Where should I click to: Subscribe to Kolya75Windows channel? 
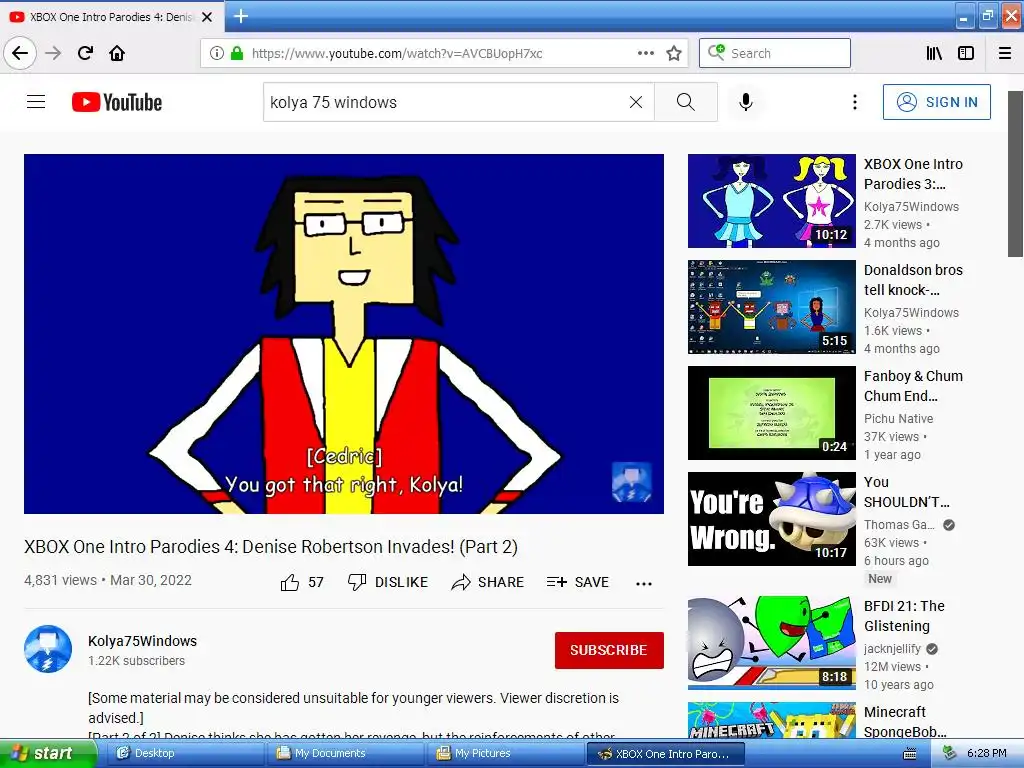pyautogui.click(x=609, y=650)
